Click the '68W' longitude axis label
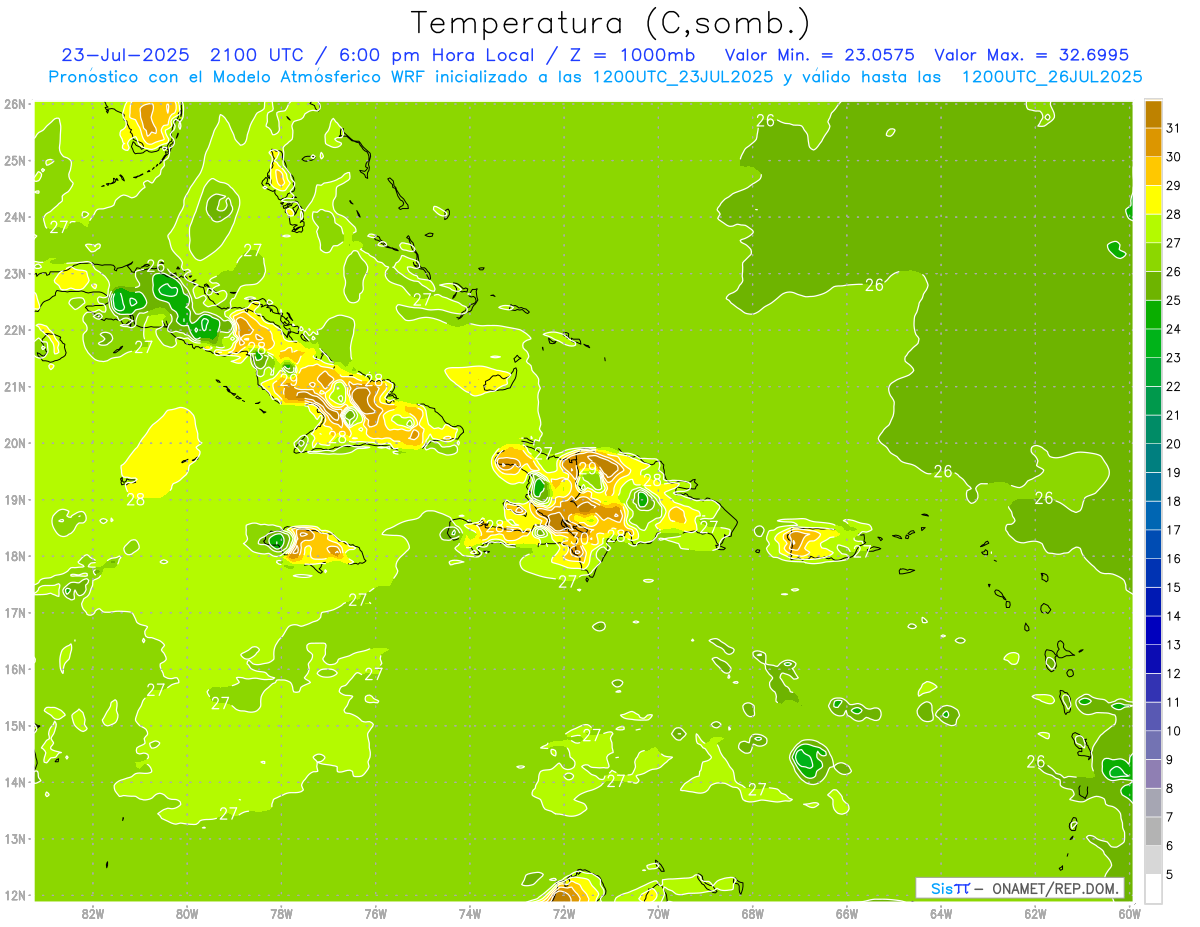This screenshot has height=927, width=1200. click(x=752, y=914)
